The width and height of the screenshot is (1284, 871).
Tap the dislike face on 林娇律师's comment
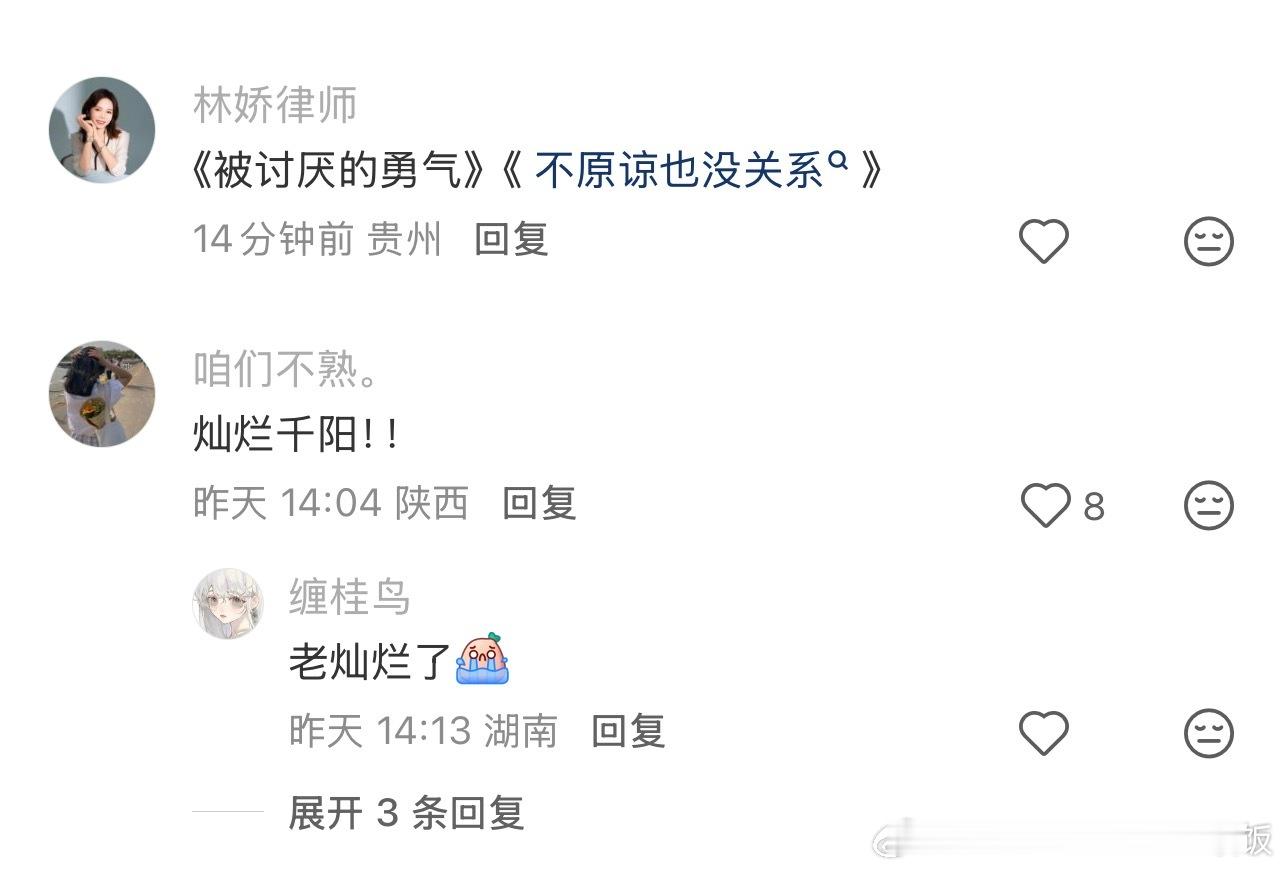point(1209,242)
